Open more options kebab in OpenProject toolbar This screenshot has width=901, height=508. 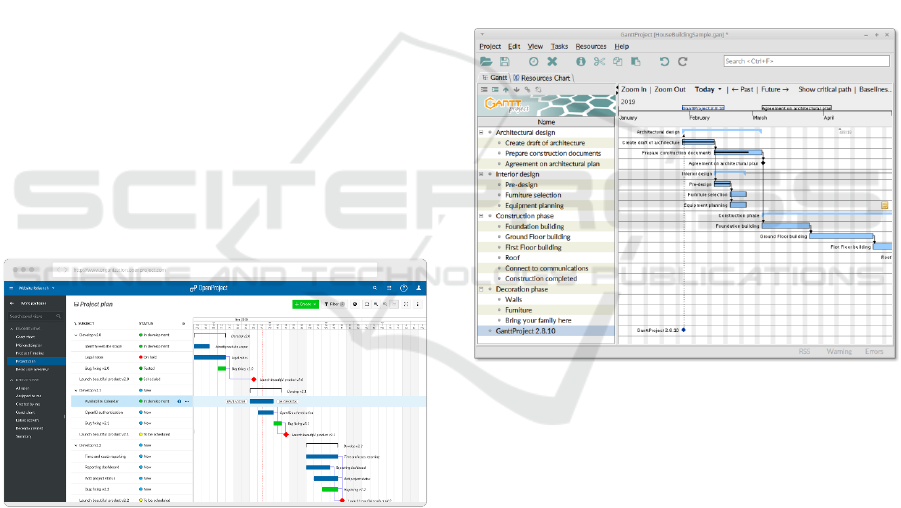(418, 304)
